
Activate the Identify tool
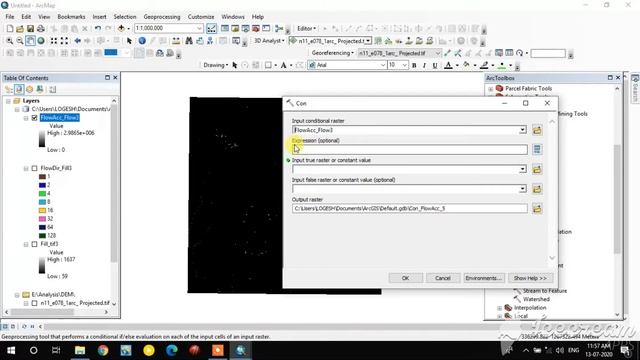coord(142,41)
